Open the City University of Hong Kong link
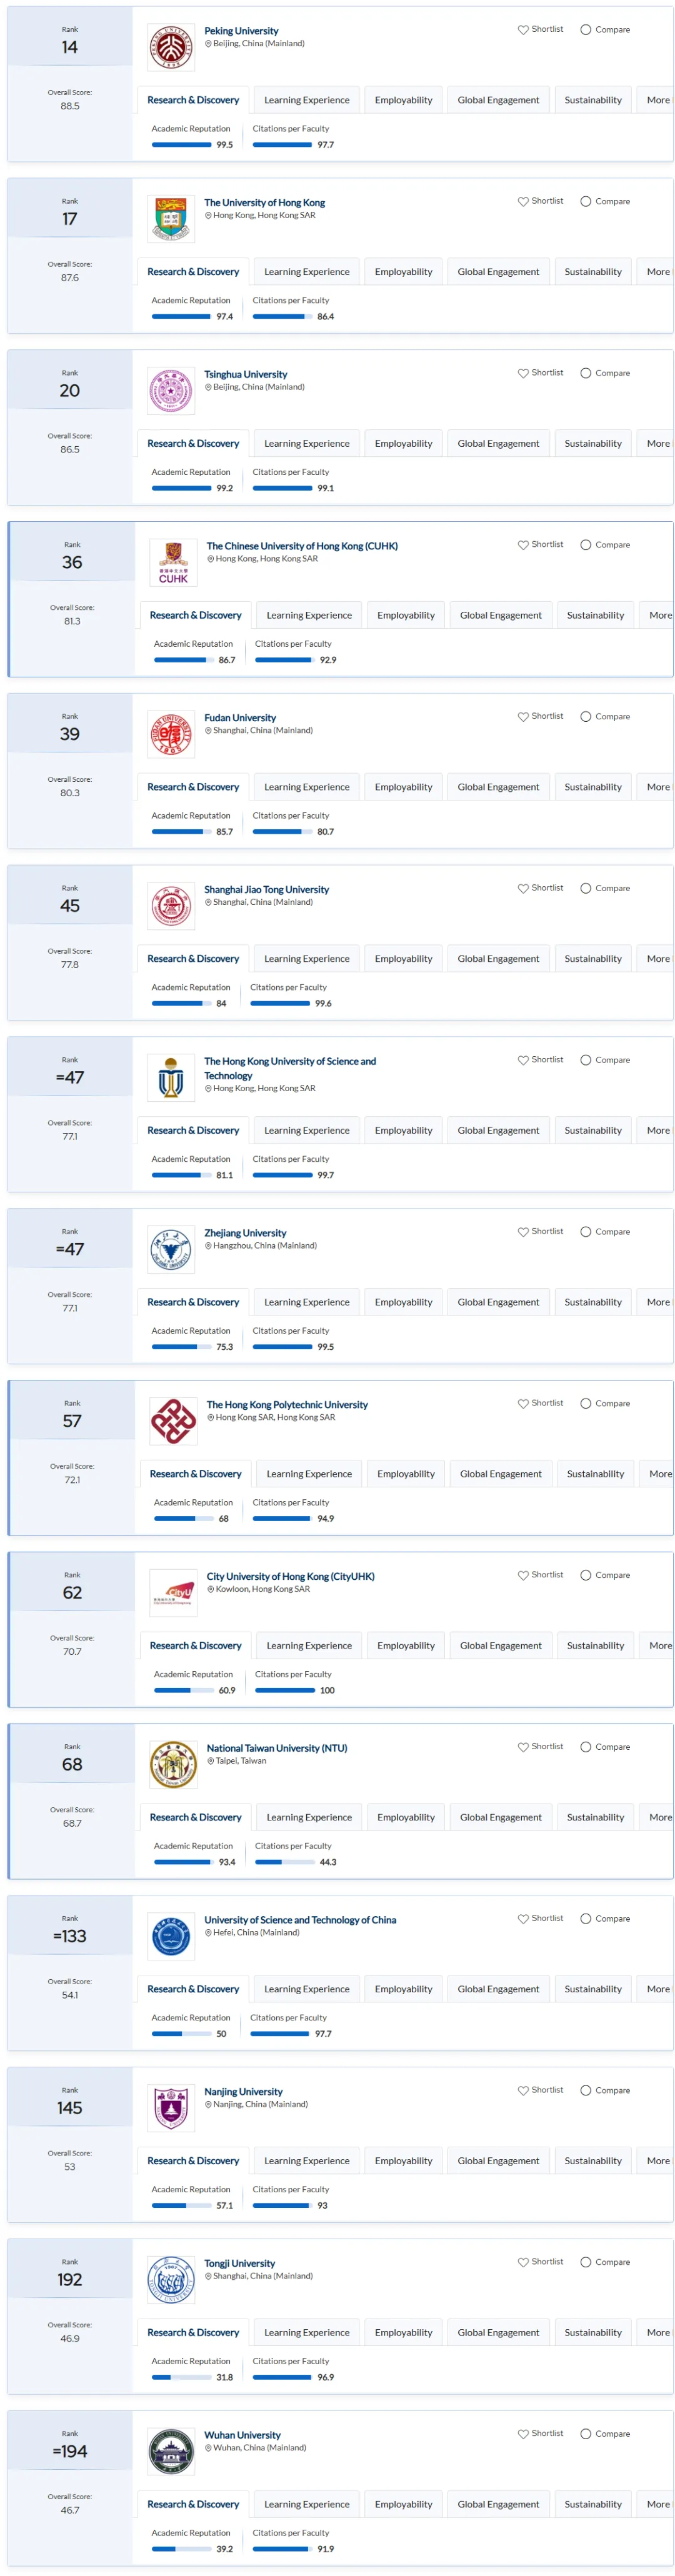Viewport: 675px width, 2576px height. (291, 1577)
